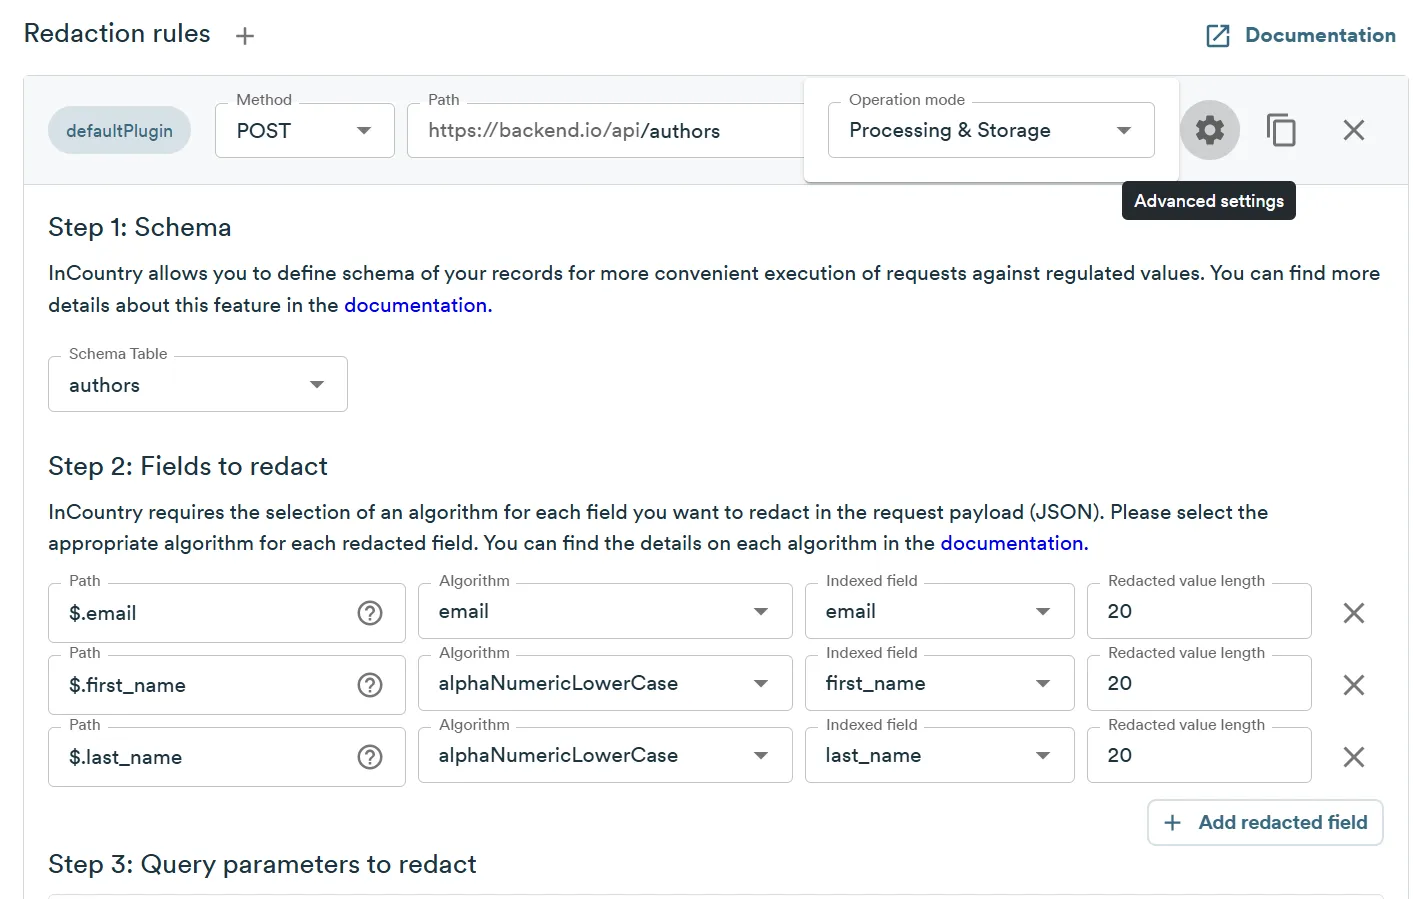
Task: Open Indexed field email dropdown
Action: pos(940,611)
